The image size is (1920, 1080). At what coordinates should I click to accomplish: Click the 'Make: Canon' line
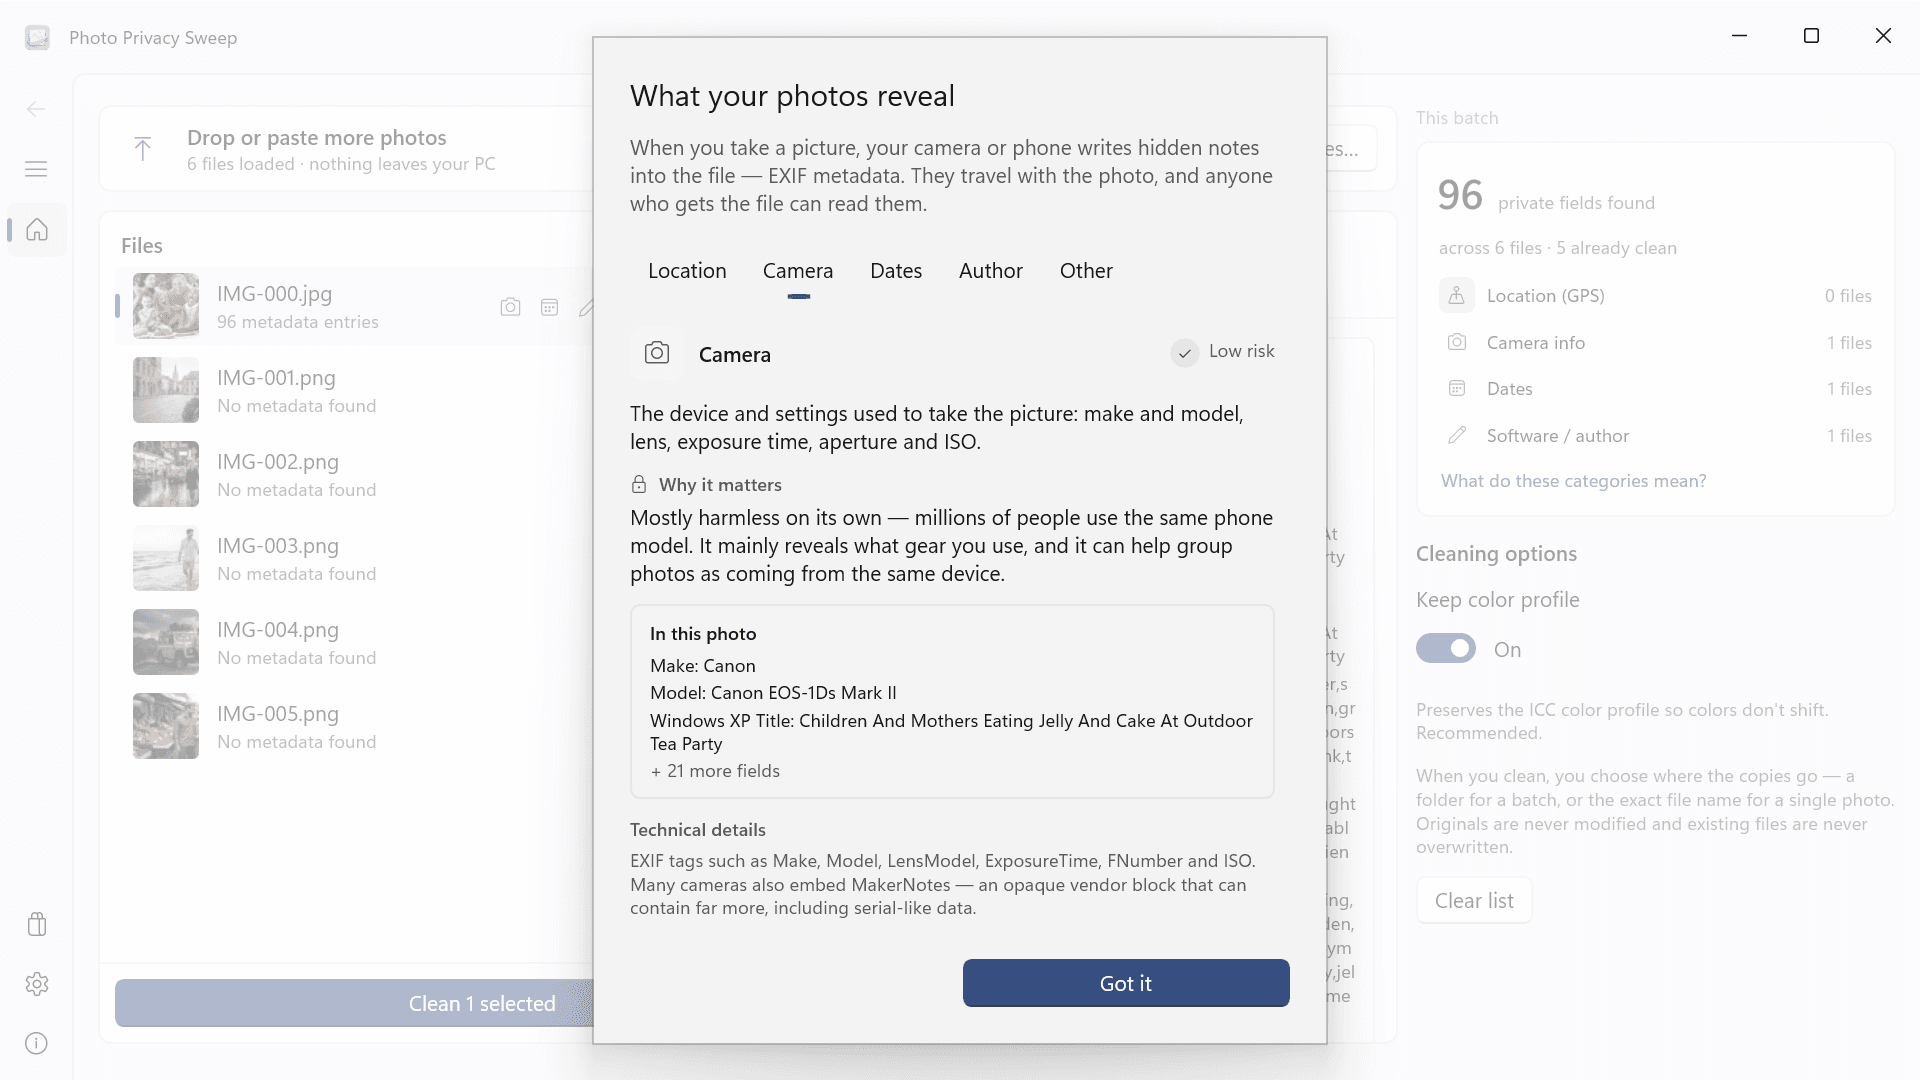coord(703,666)
